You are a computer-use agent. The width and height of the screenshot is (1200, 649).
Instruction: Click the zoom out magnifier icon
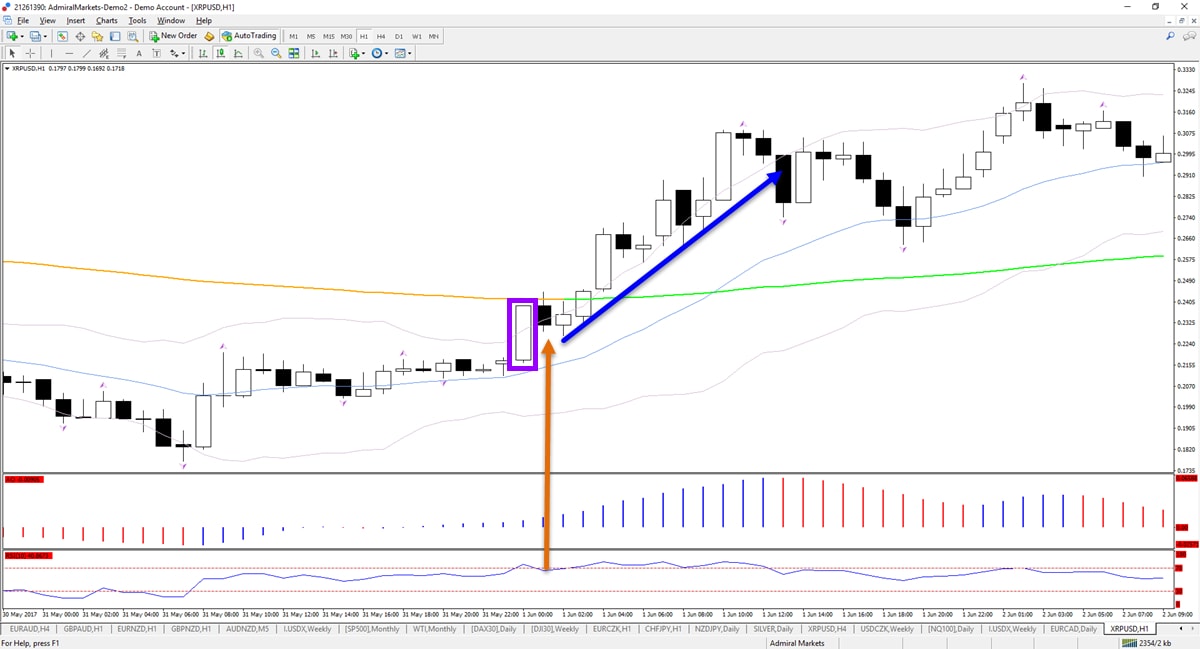click(276, 53)
